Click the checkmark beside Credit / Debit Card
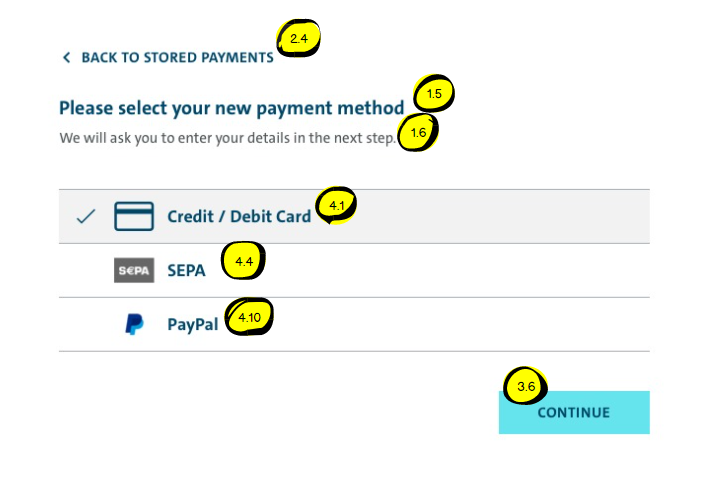The height and width of the screenshot is (490, 709). pos(86,216)
